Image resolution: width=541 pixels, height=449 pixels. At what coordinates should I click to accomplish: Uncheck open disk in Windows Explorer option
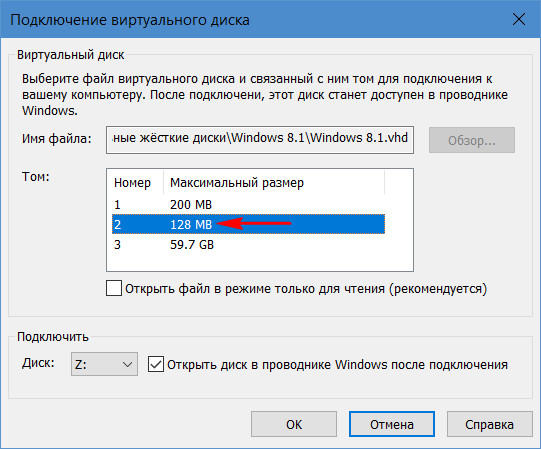pyautogui.click(x=156, y=364)
